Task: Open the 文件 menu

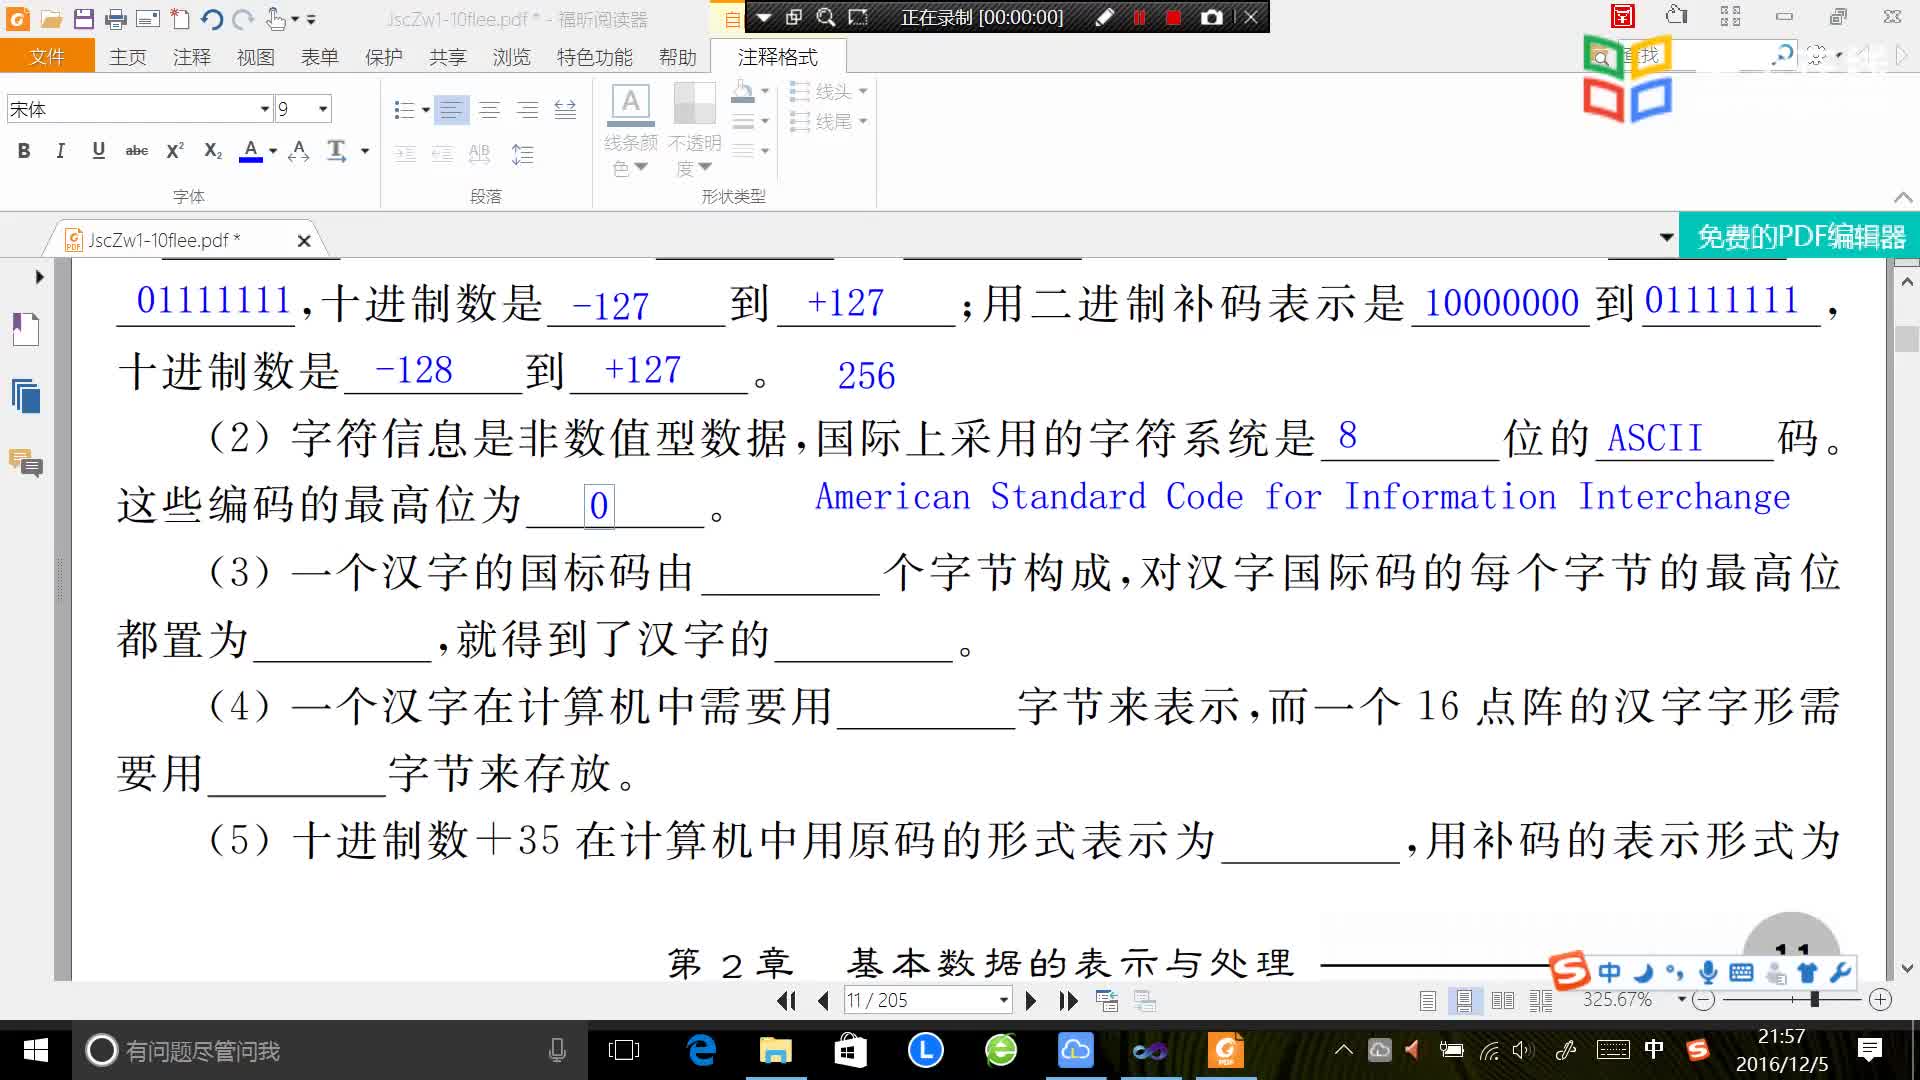Action: 47,57
